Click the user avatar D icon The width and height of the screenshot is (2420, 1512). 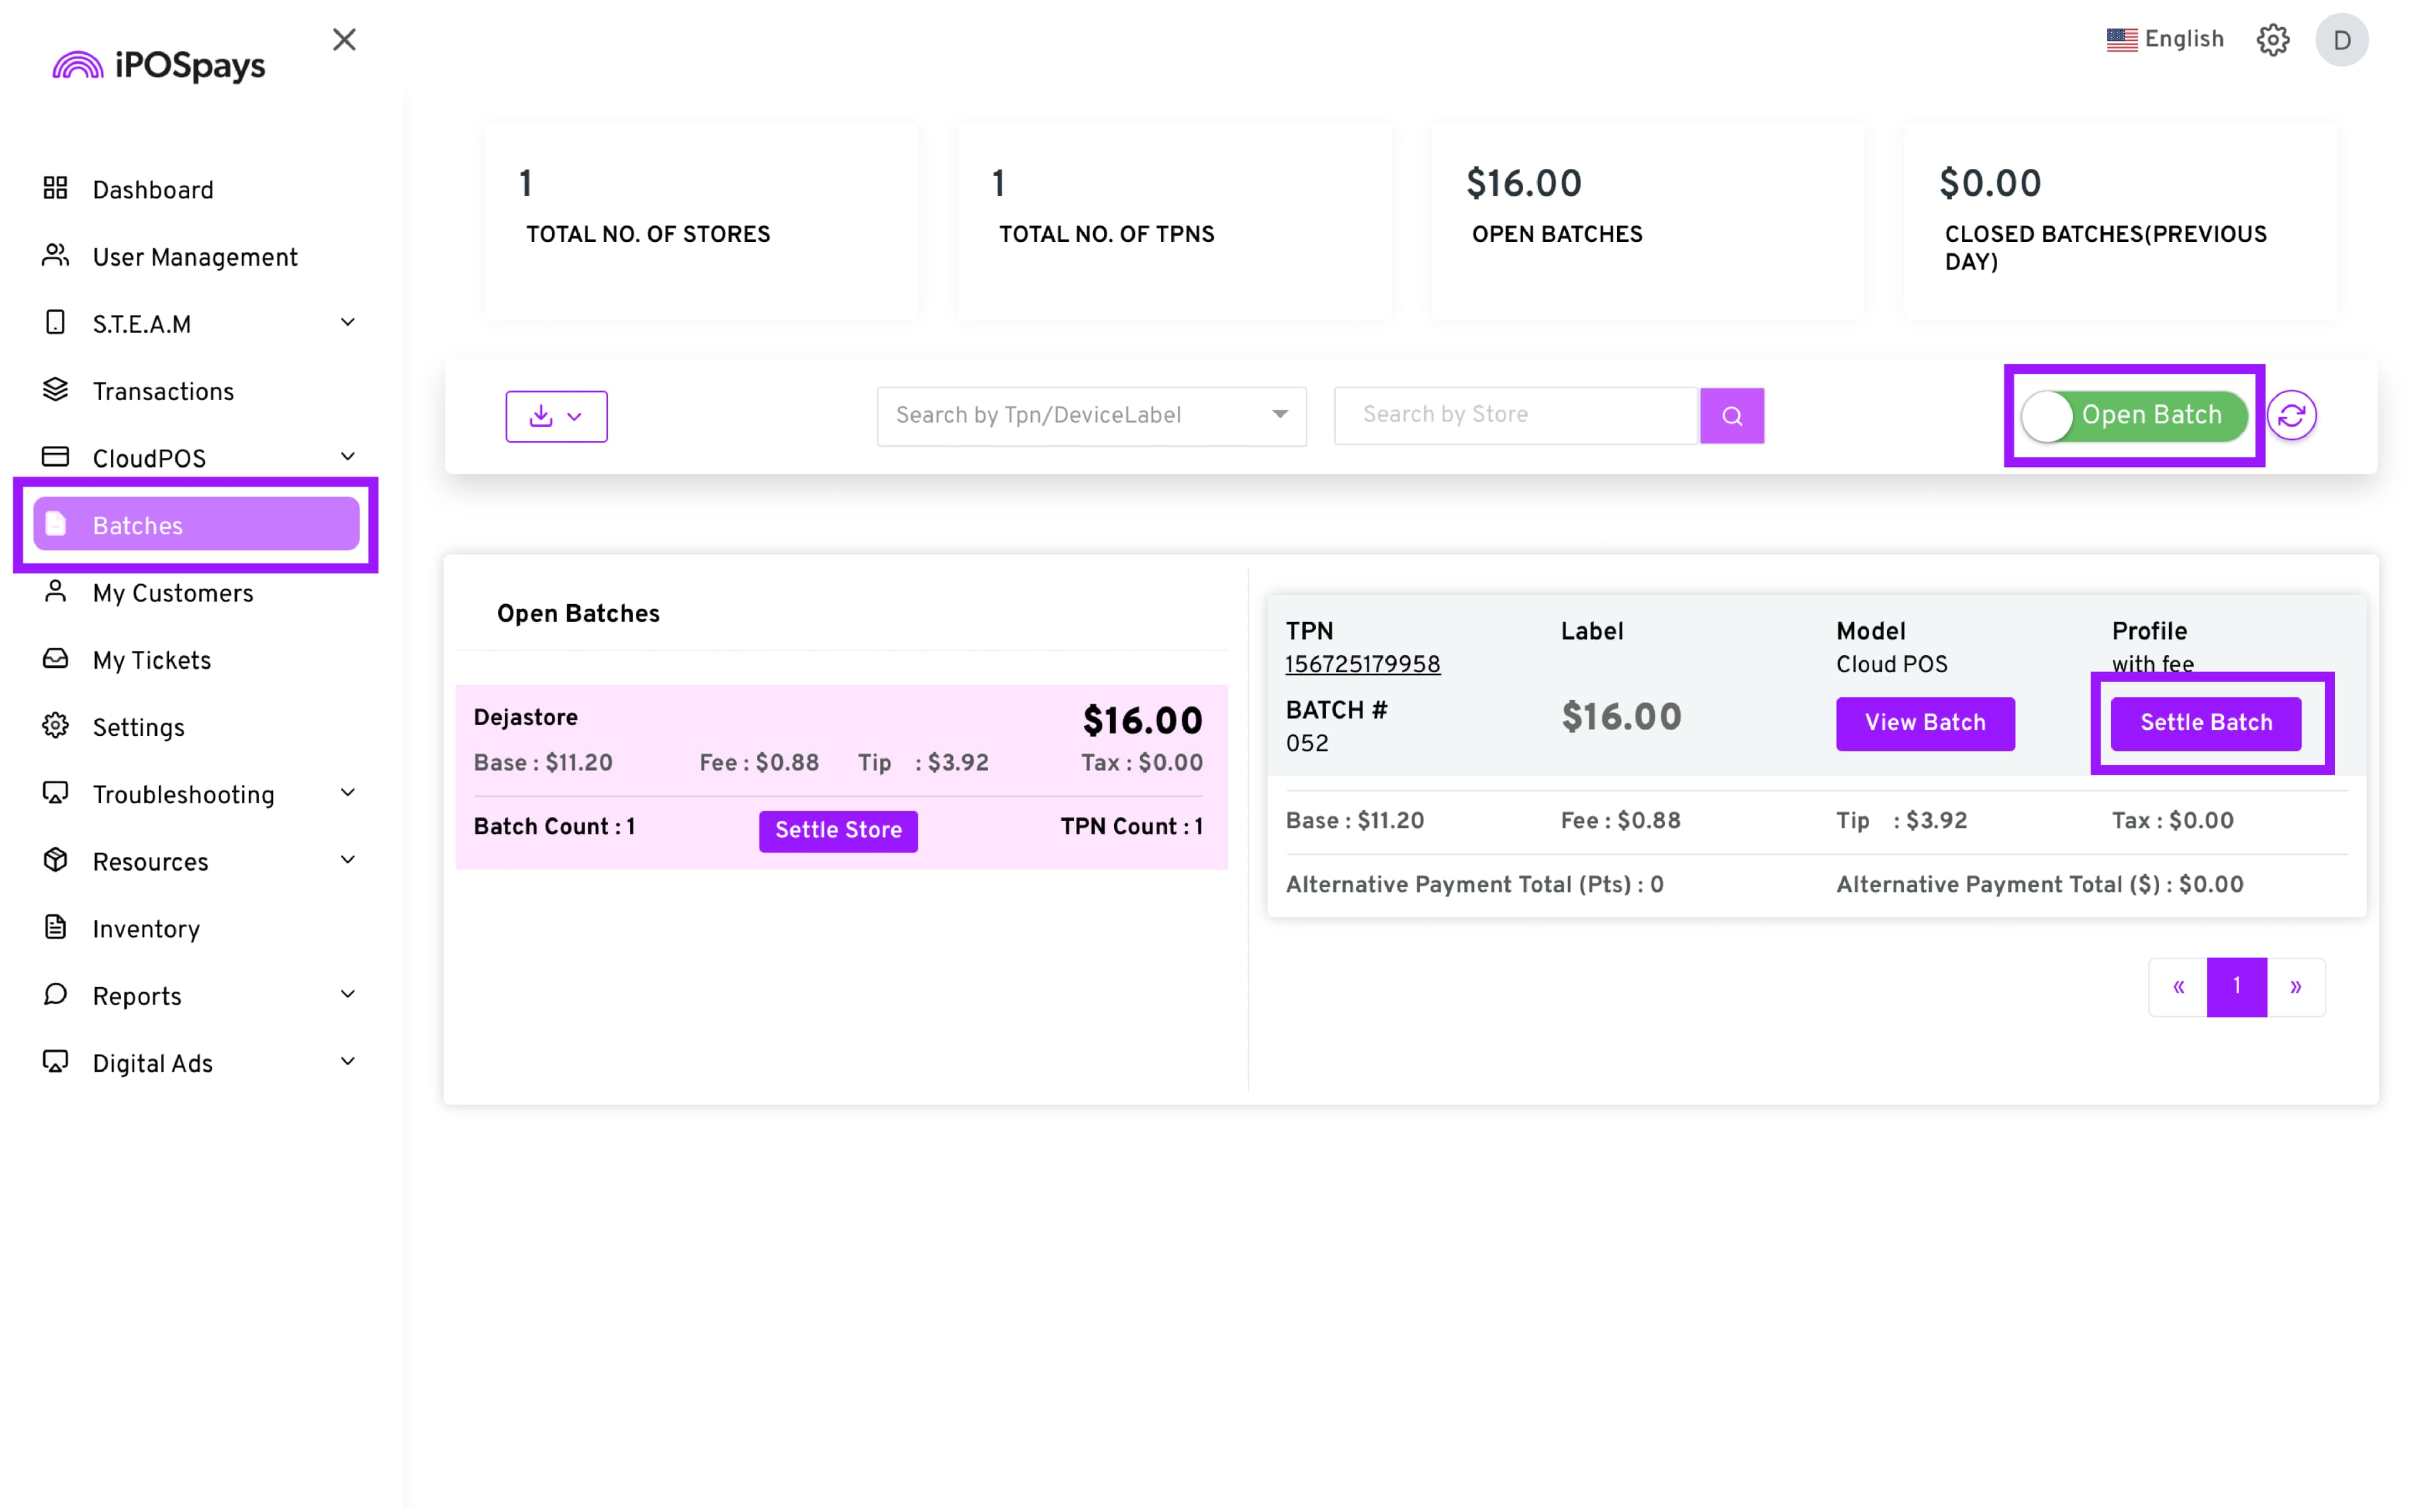(2341, 40)
